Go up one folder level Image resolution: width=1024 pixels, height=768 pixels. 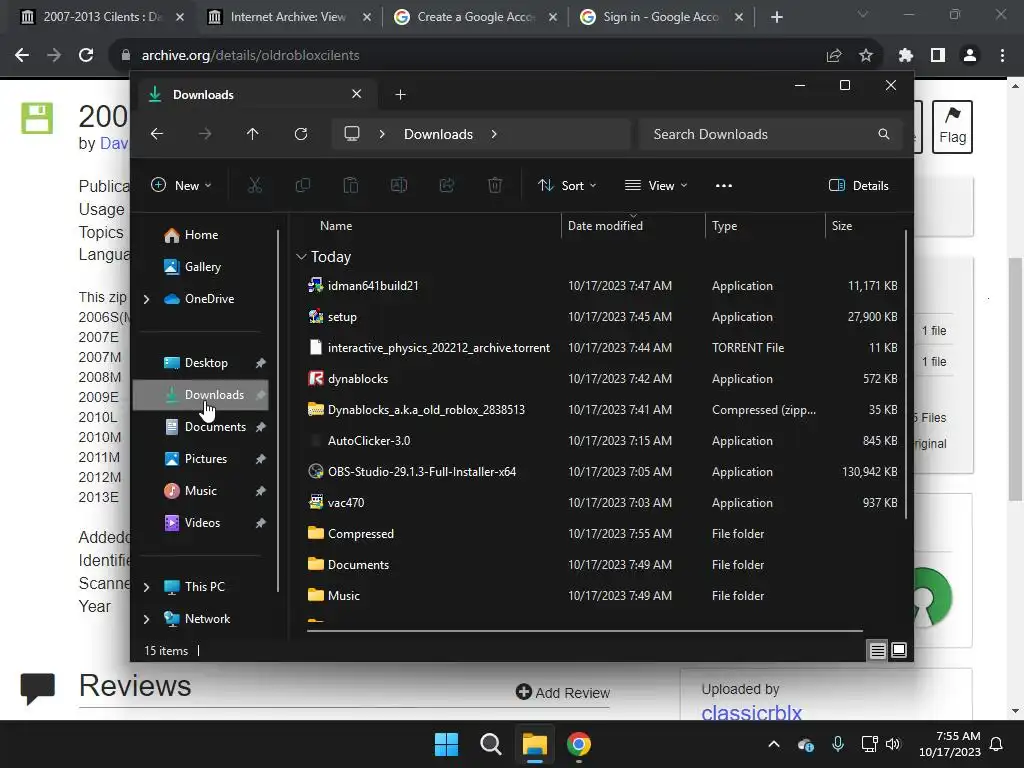point(253,134)
